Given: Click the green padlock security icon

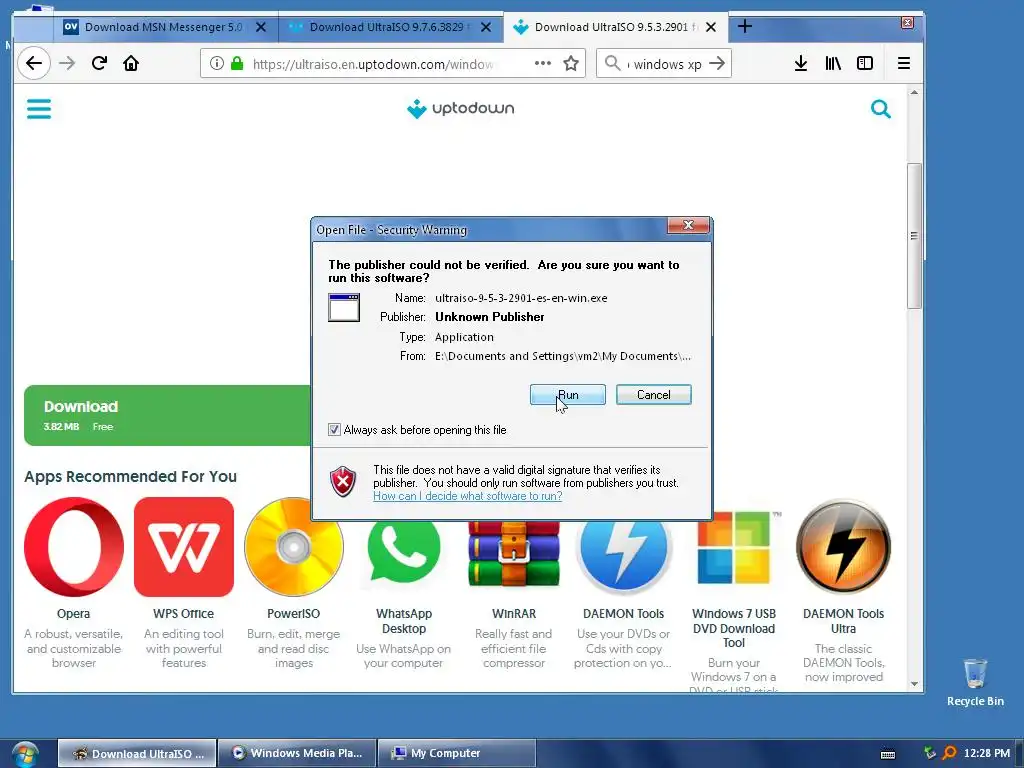Looking at the screenshot, I should 237,63.
